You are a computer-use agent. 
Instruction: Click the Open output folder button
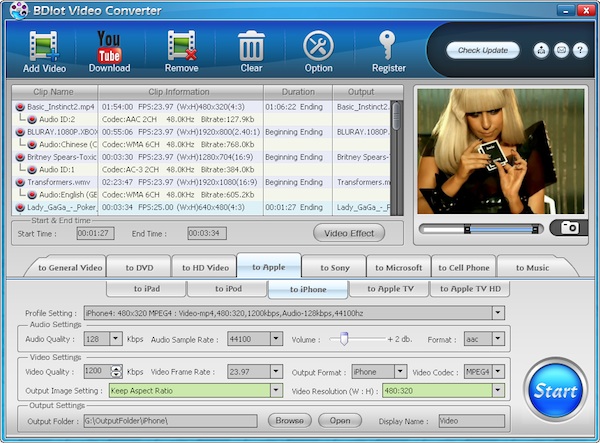pyautogui.click(x=340, y=420)
